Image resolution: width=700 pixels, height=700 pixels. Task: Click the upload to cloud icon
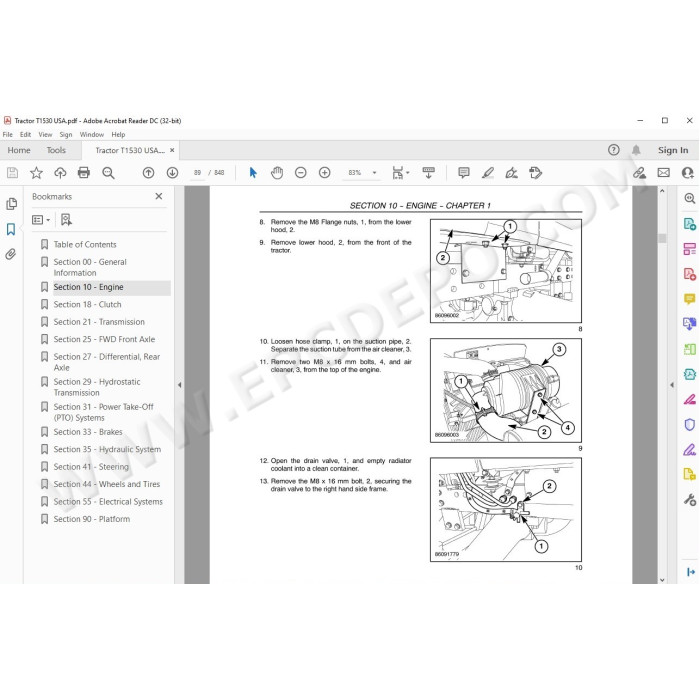[x=60, y=173]
